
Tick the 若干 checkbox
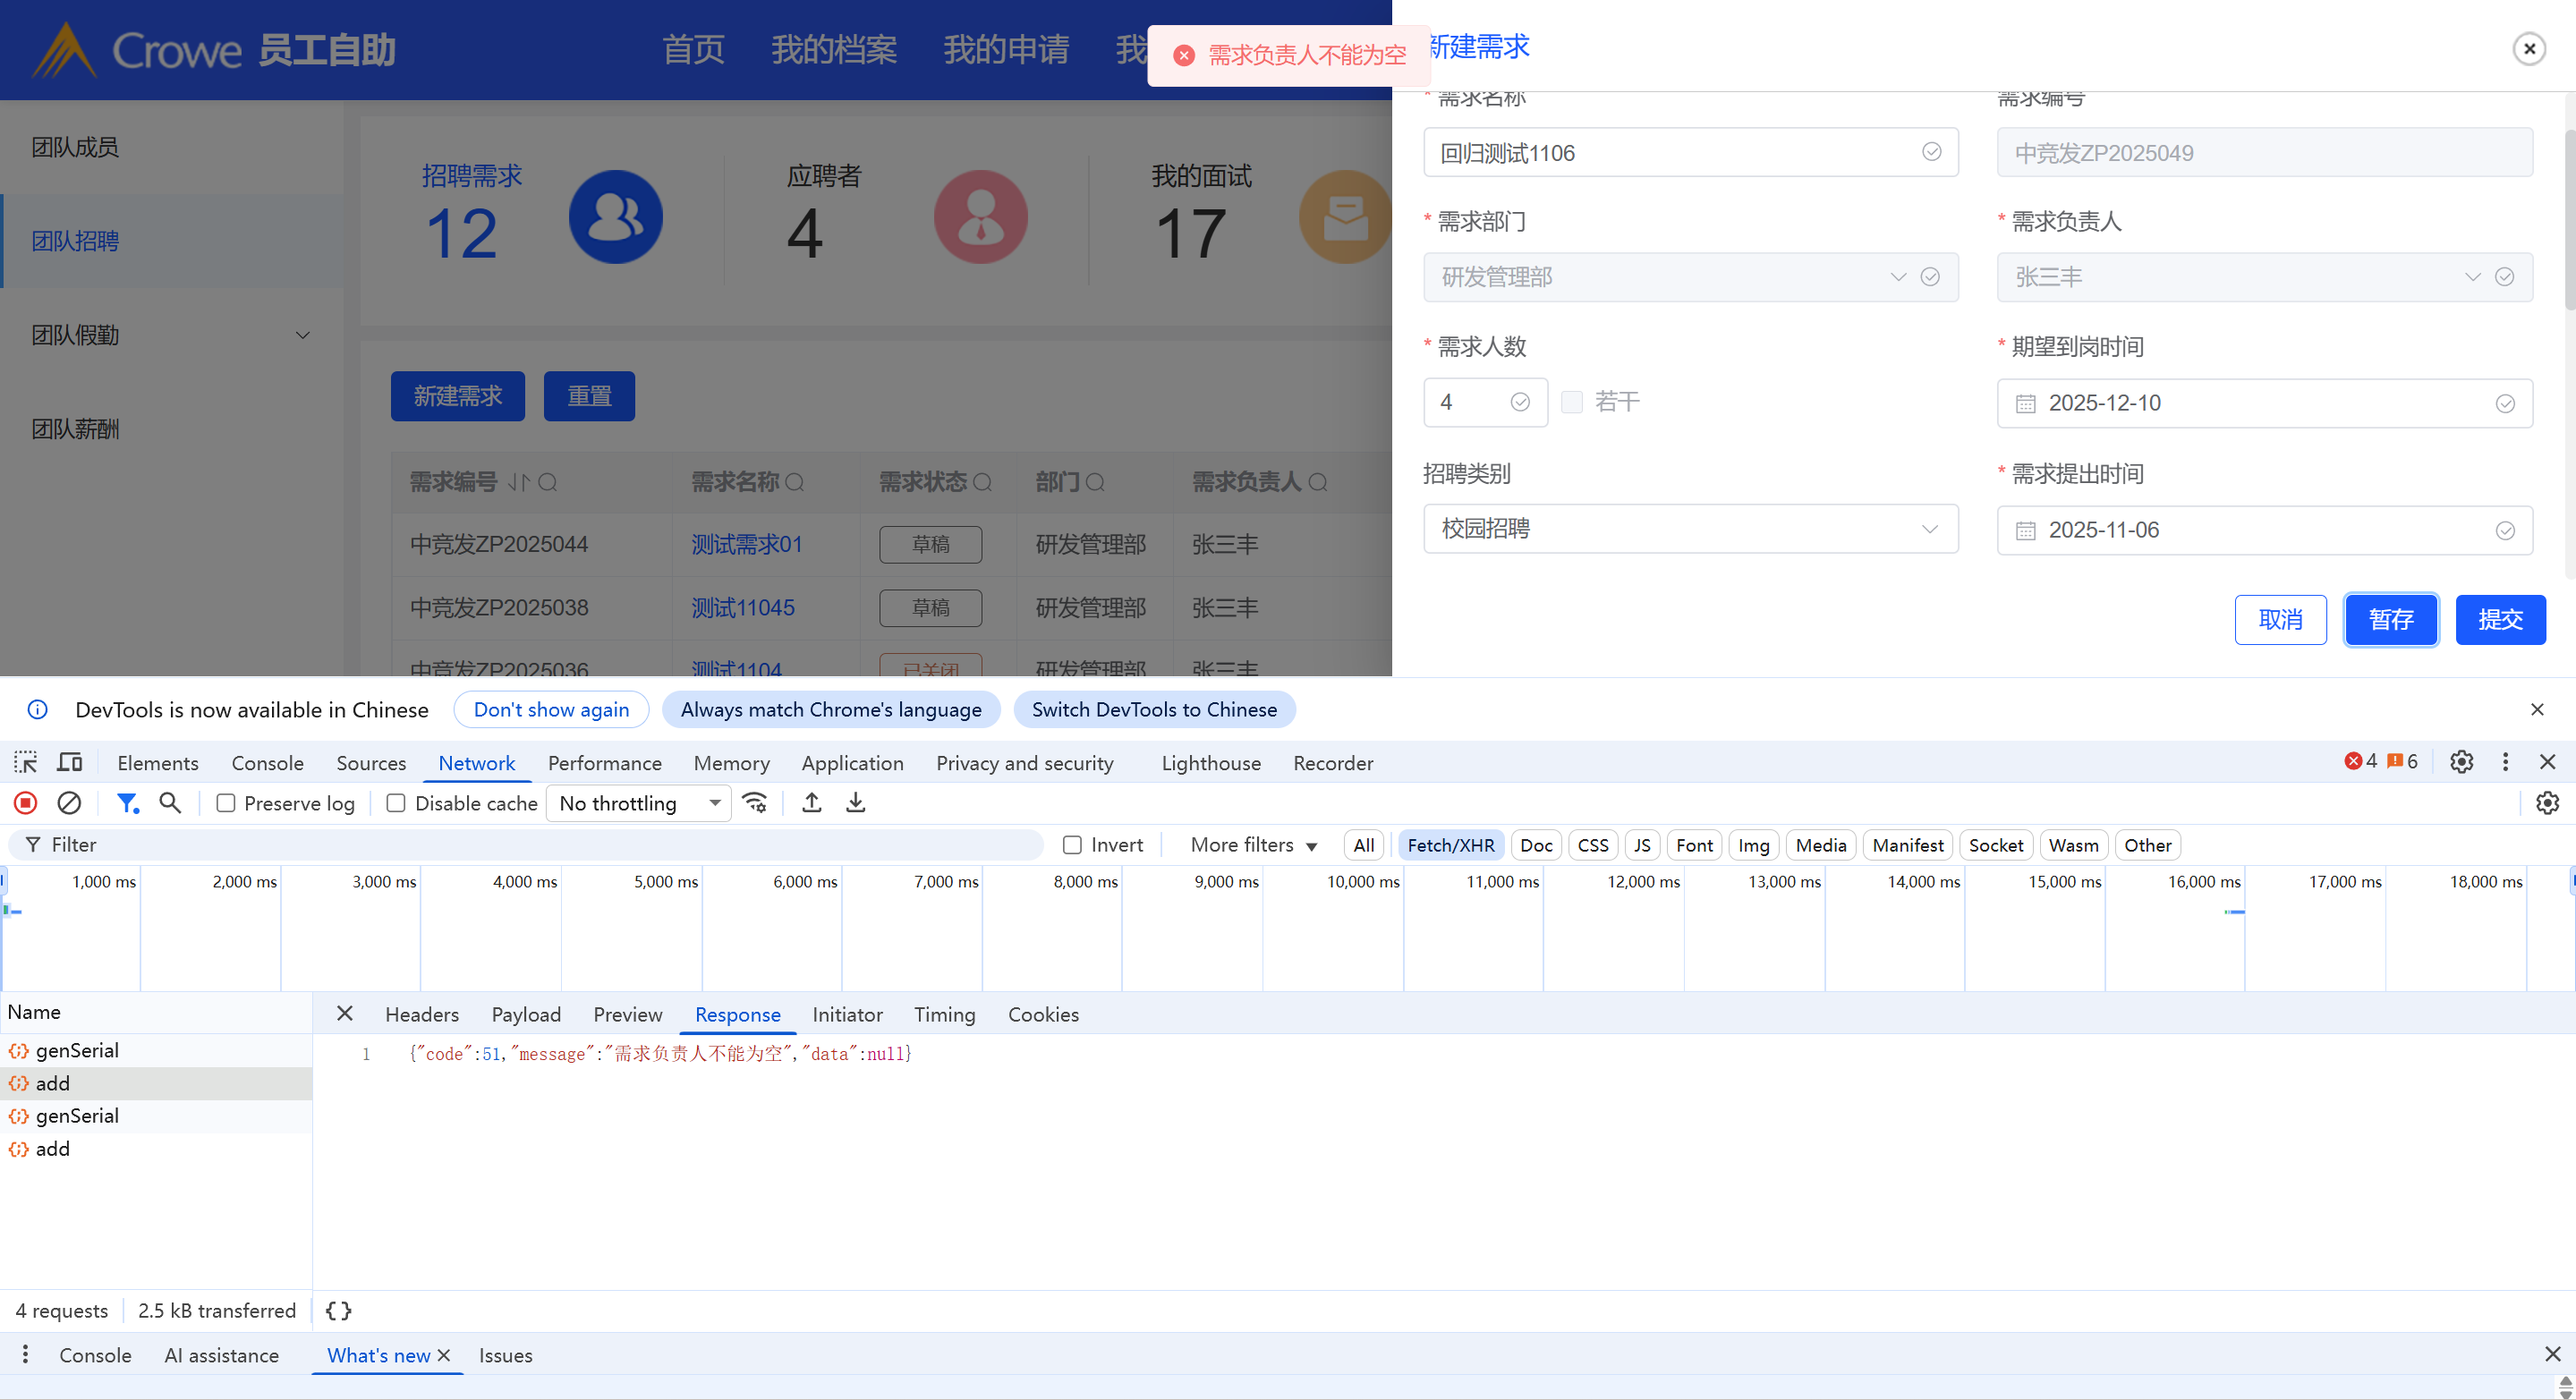click(x=1572, y=402)
